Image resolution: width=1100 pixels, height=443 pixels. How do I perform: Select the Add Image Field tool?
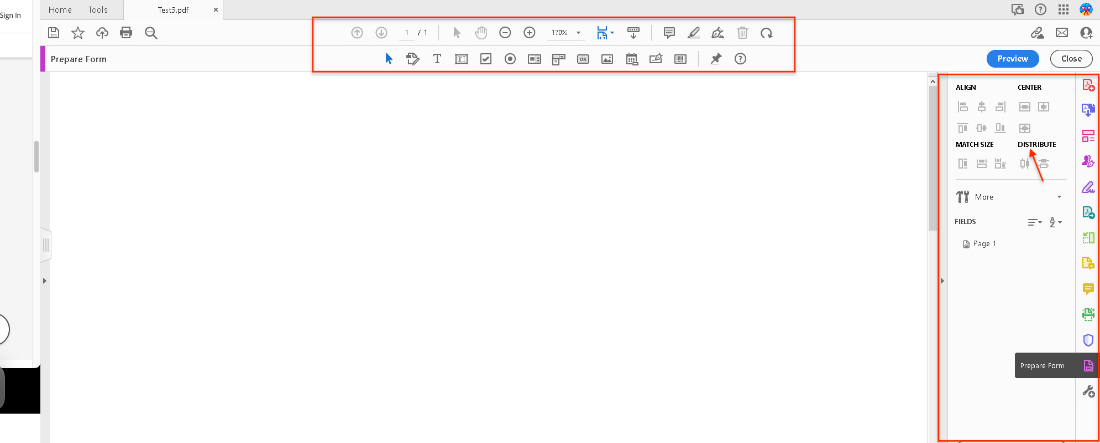(x=607, y=59)
